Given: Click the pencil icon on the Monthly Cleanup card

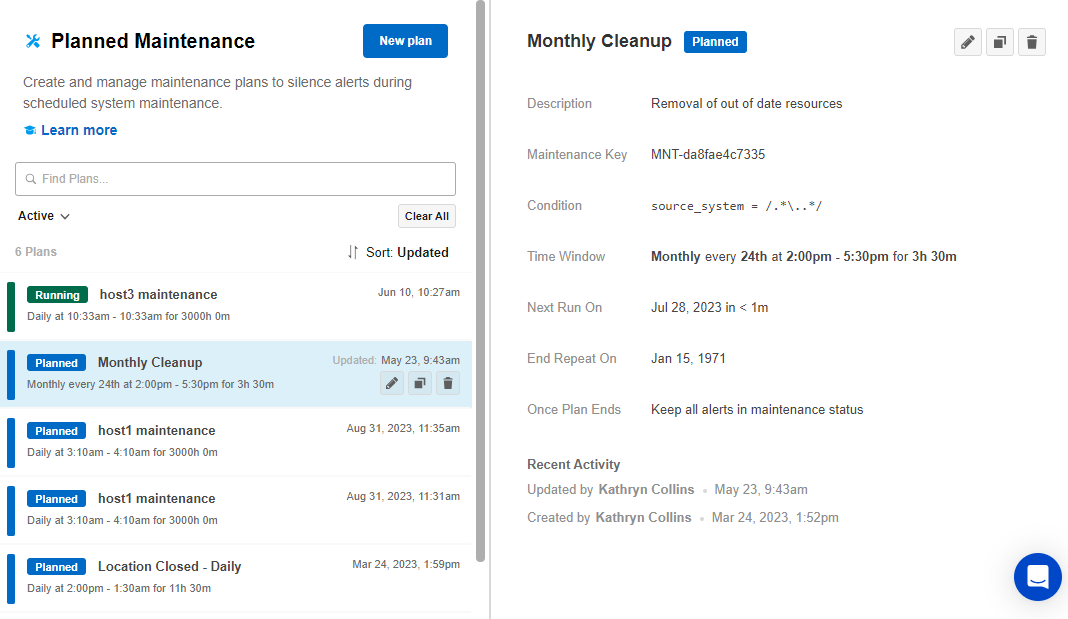Looking at the screenshot, I should point(391,383).
